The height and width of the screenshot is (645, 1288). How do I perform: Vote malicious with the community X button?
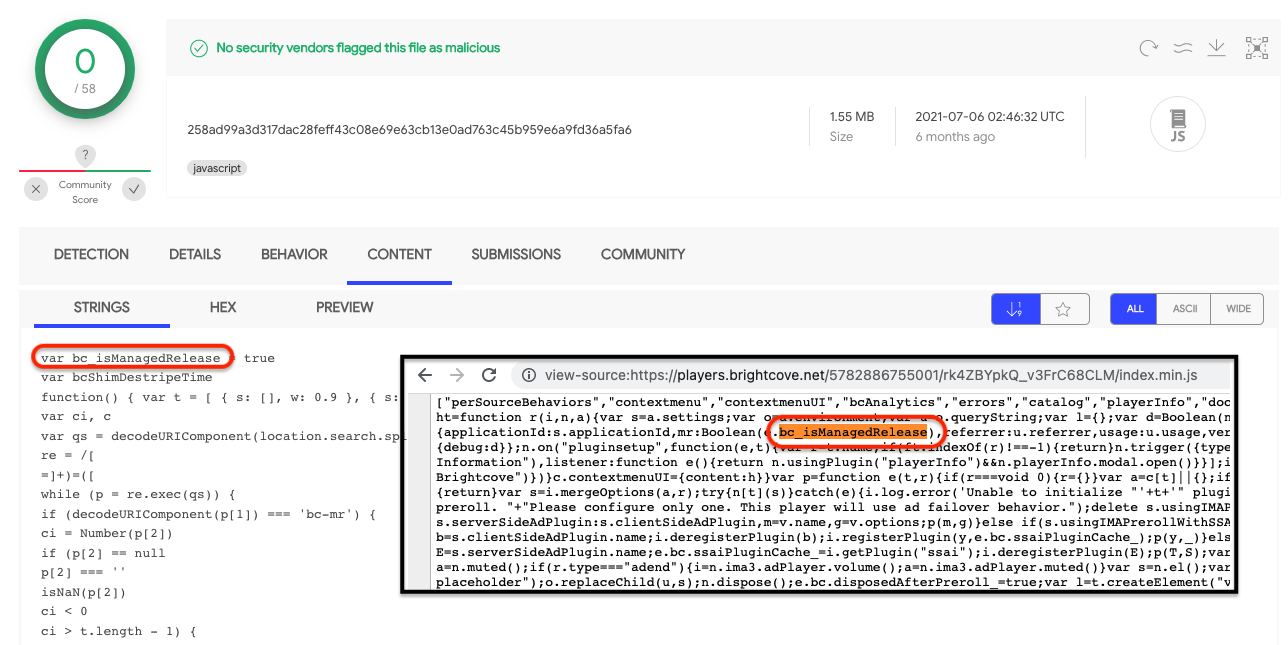coord(36,189)
